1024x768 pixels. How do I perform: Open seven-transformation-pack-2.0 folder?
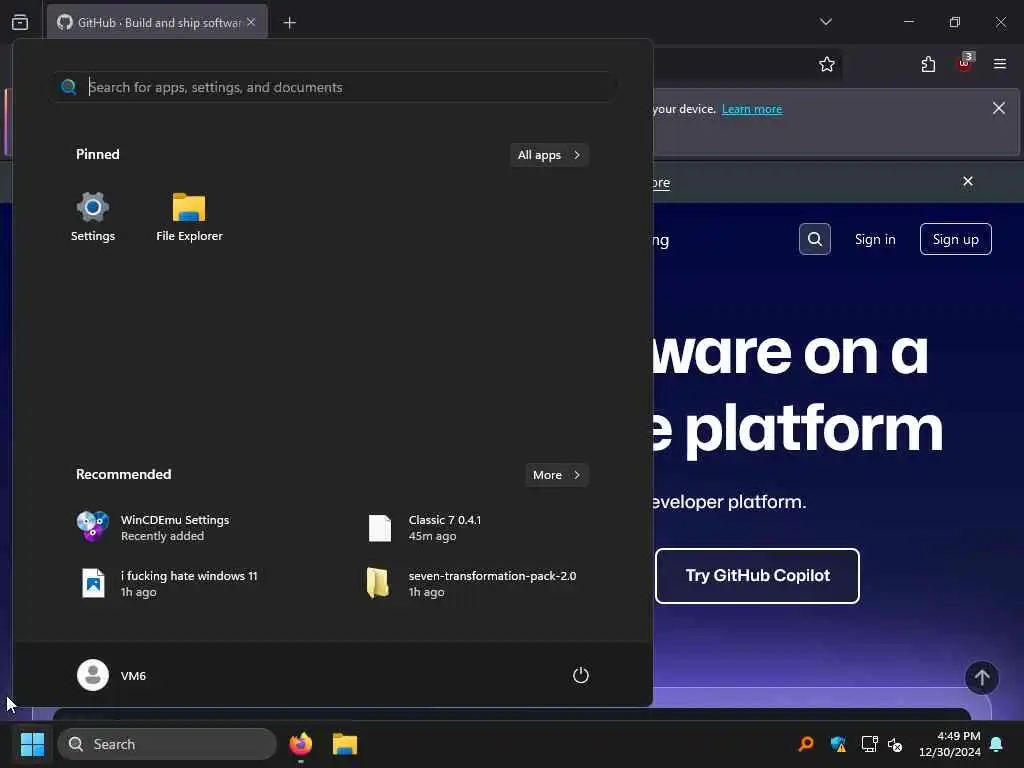[472, 583]
